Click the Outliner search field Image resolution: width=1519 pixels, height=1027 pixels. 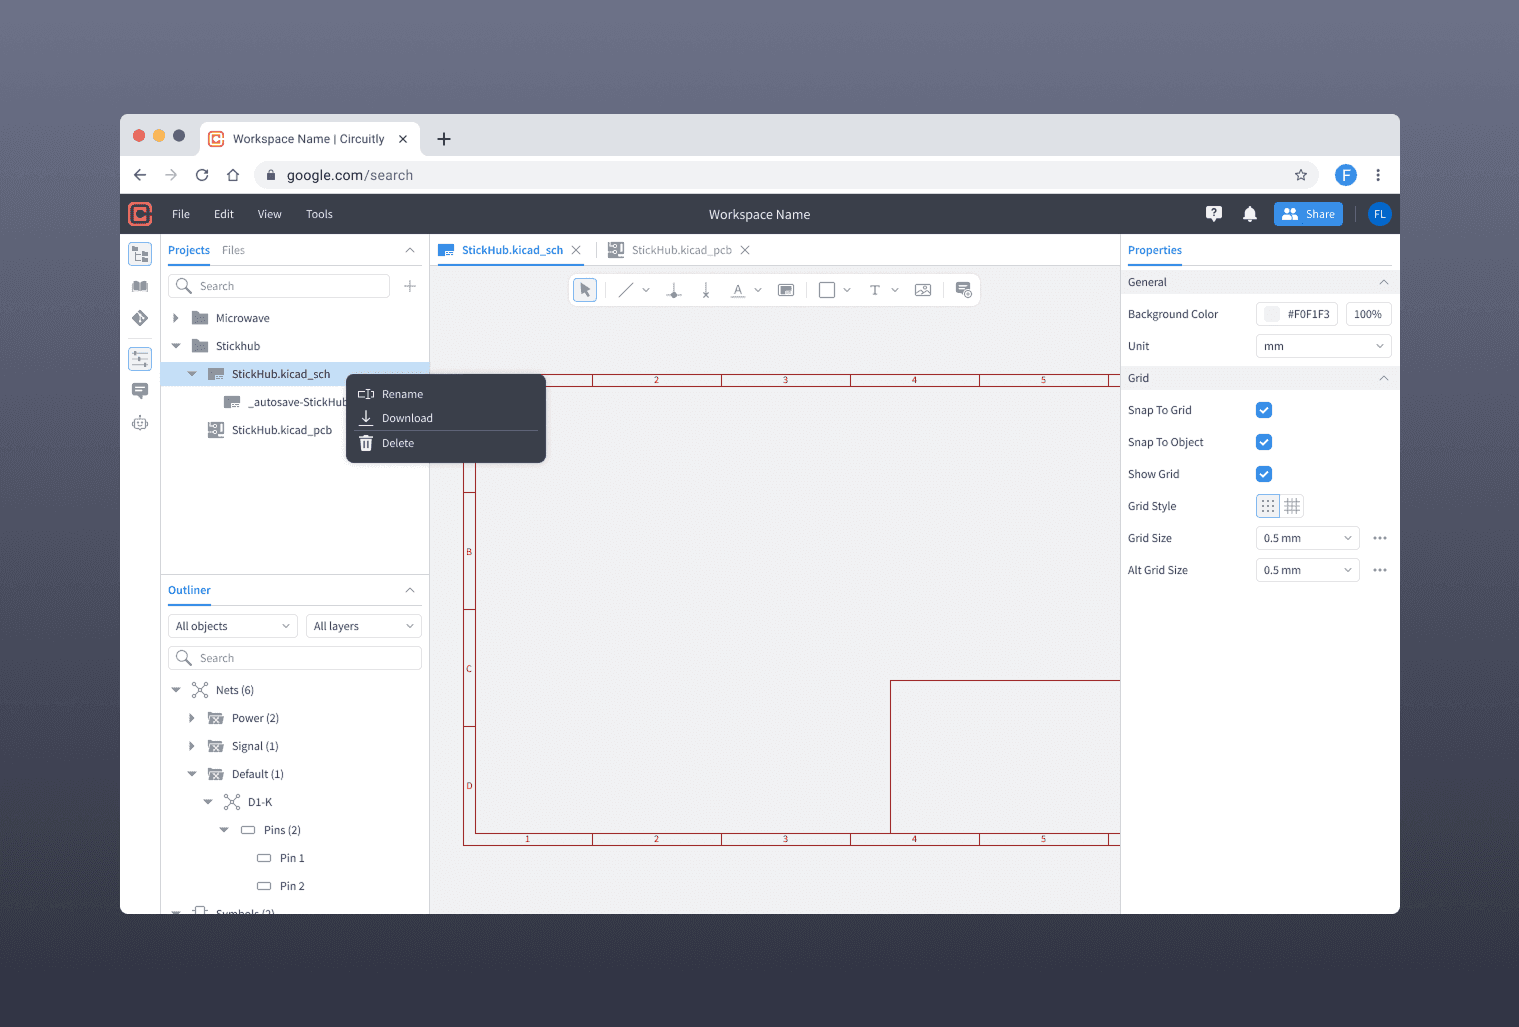[x=295, y=658]
